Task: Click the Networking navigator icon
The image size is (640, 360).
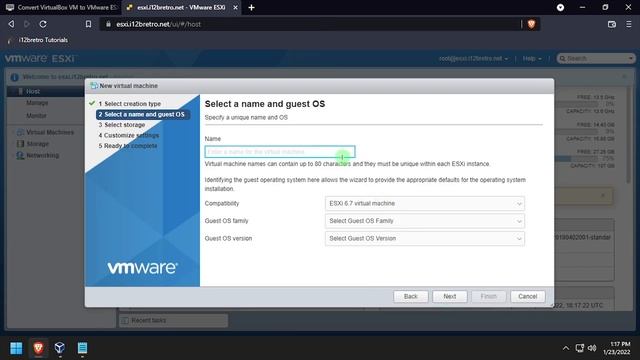Action: click(20, 155)
